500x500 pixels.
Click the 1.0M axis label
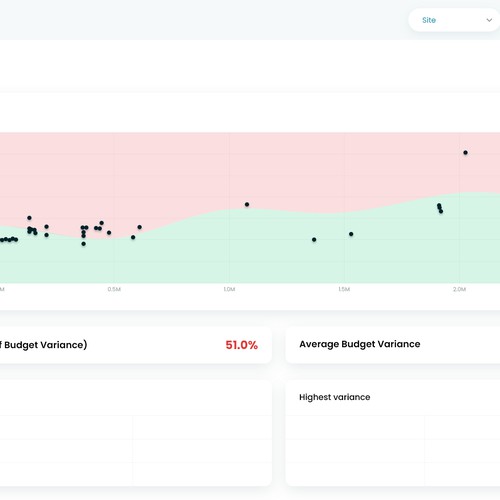(x=229, y=289)
